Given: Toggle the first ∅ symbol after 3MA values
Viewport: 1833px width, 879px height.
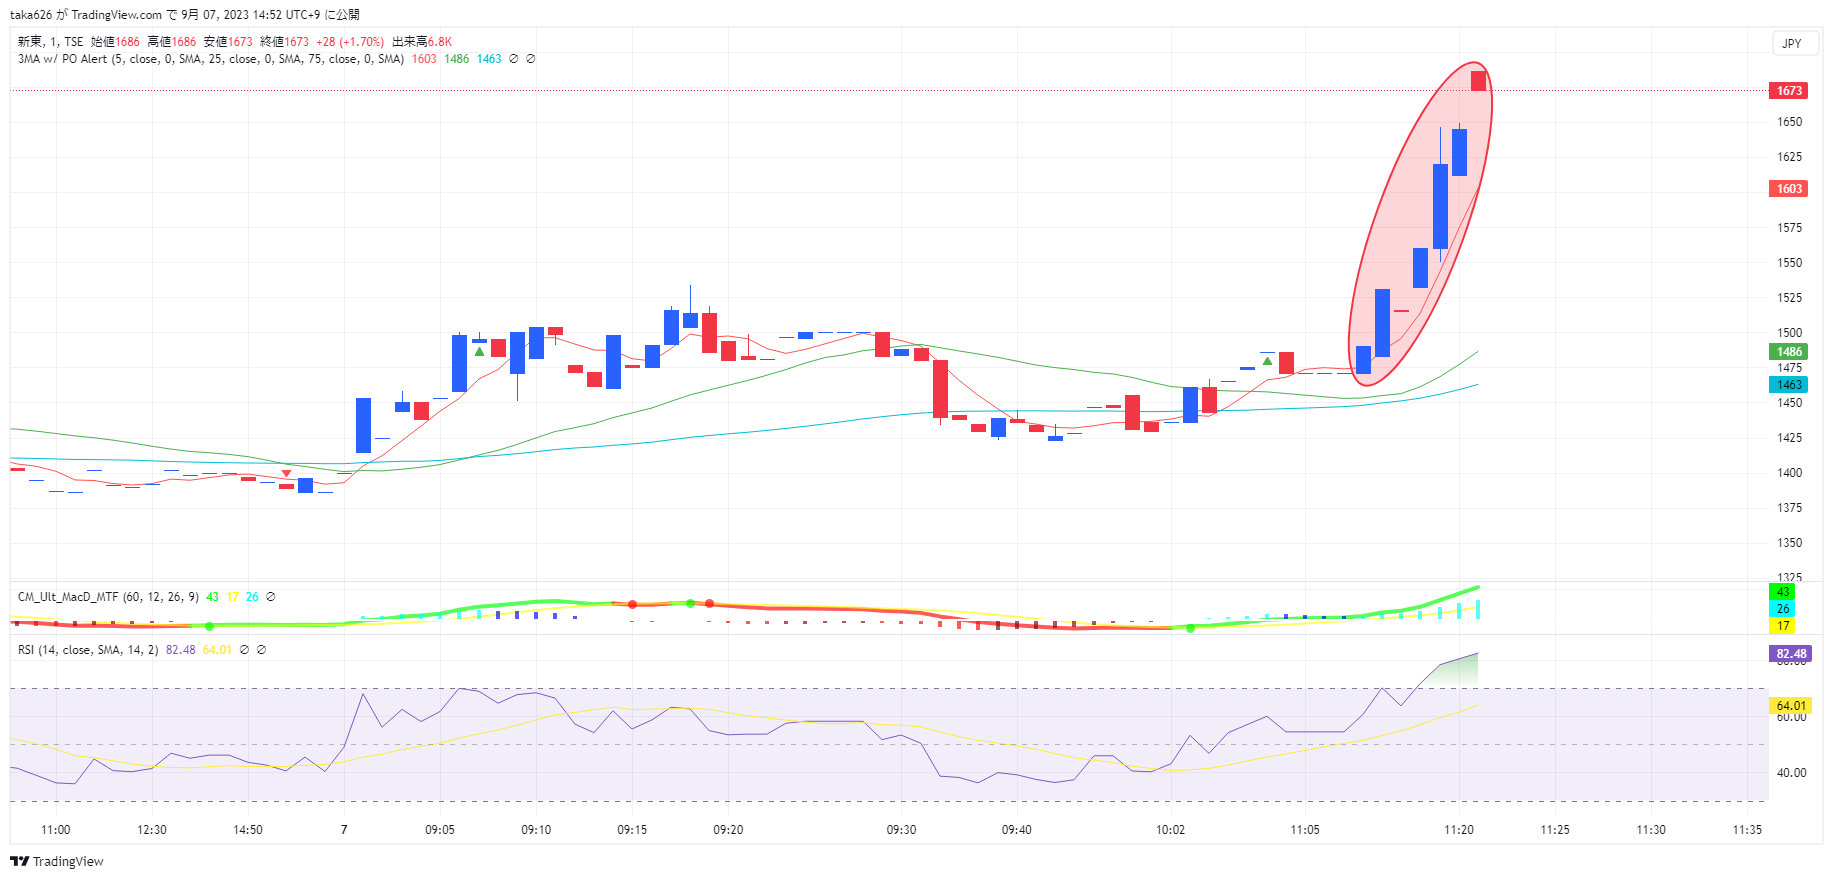Looking at the screenshot, I should coord(514,59).
